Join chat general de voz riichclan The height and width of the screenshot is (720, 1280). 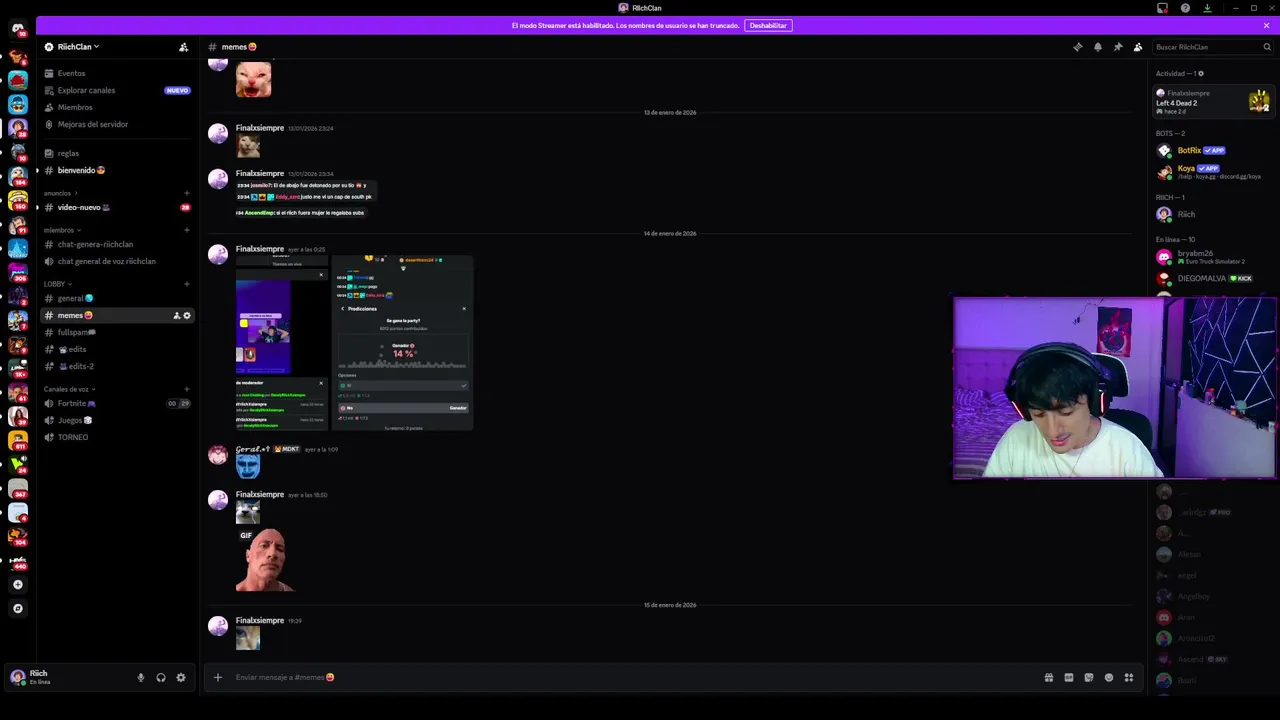coord(106,261)
